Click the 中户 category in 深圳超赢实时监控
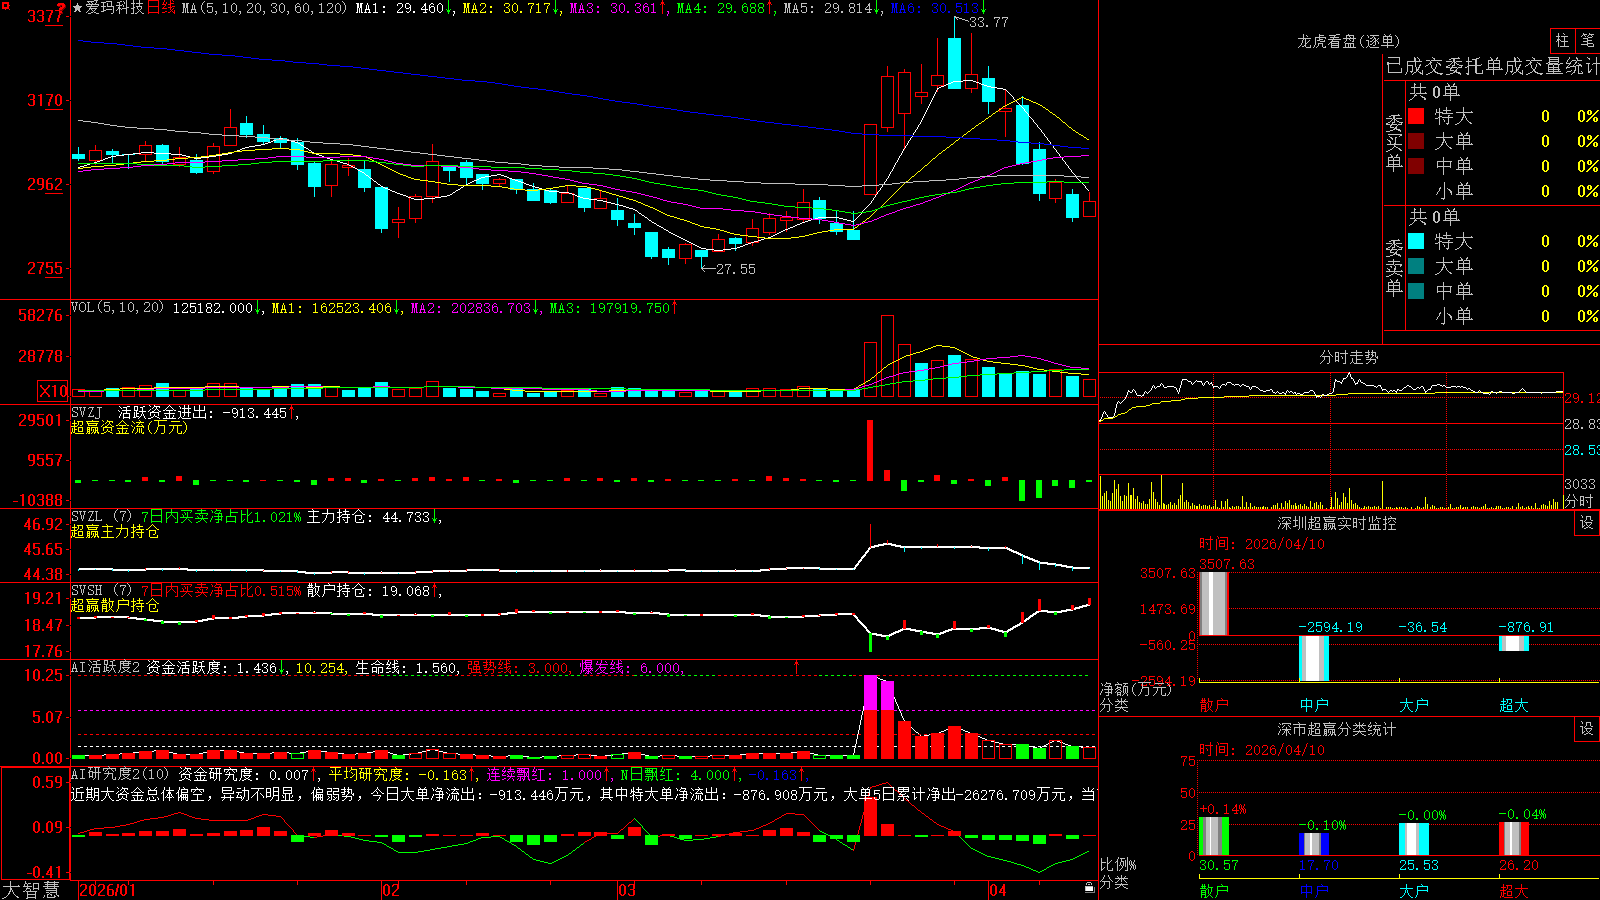This screenshot has height=900, width=1600. click(1314, 705)
